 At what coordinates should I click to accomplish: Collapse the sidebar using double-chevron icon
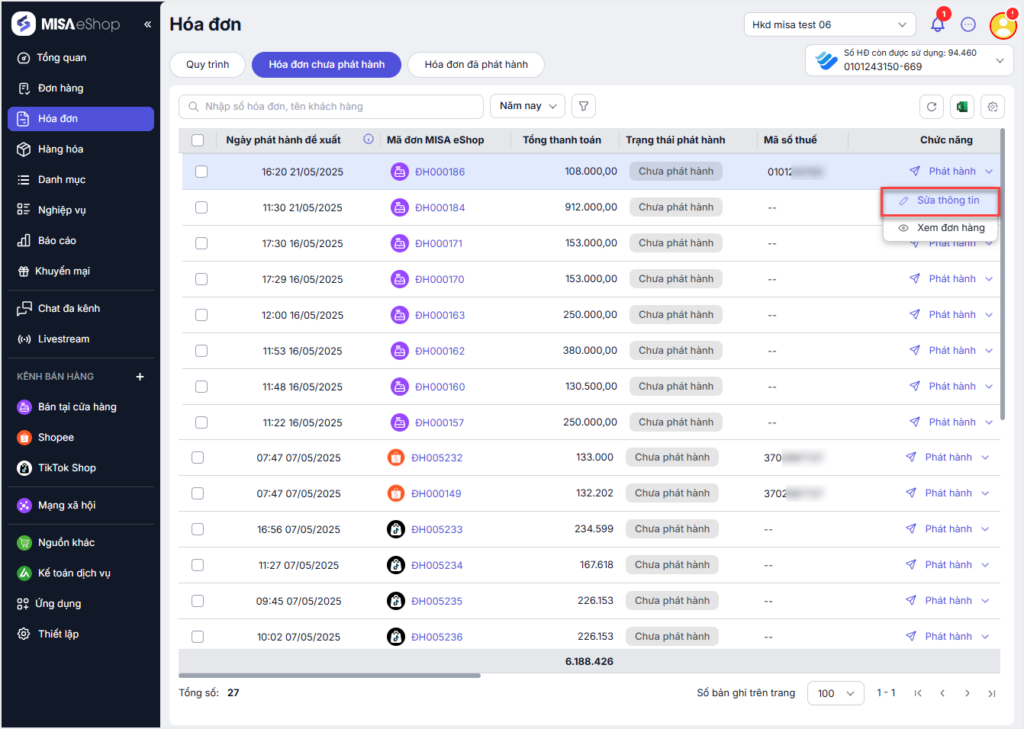(148, 24)
